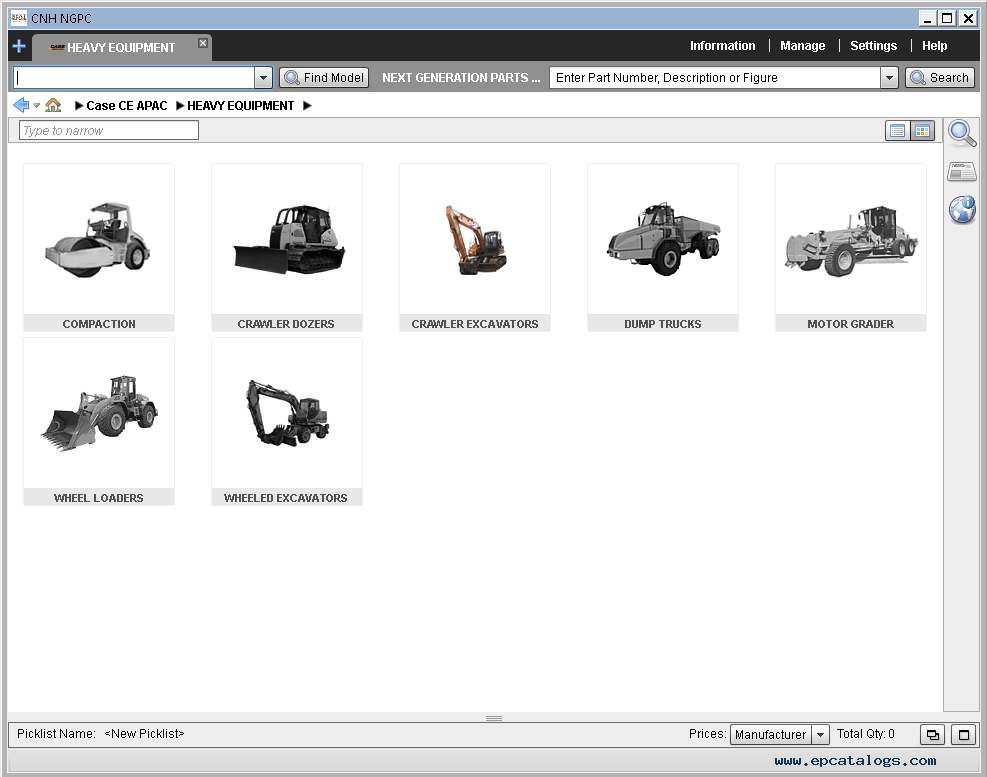Click the picklist panel splitter grip
This screenshot has width=987, height=777.
(x=494, y=718)
